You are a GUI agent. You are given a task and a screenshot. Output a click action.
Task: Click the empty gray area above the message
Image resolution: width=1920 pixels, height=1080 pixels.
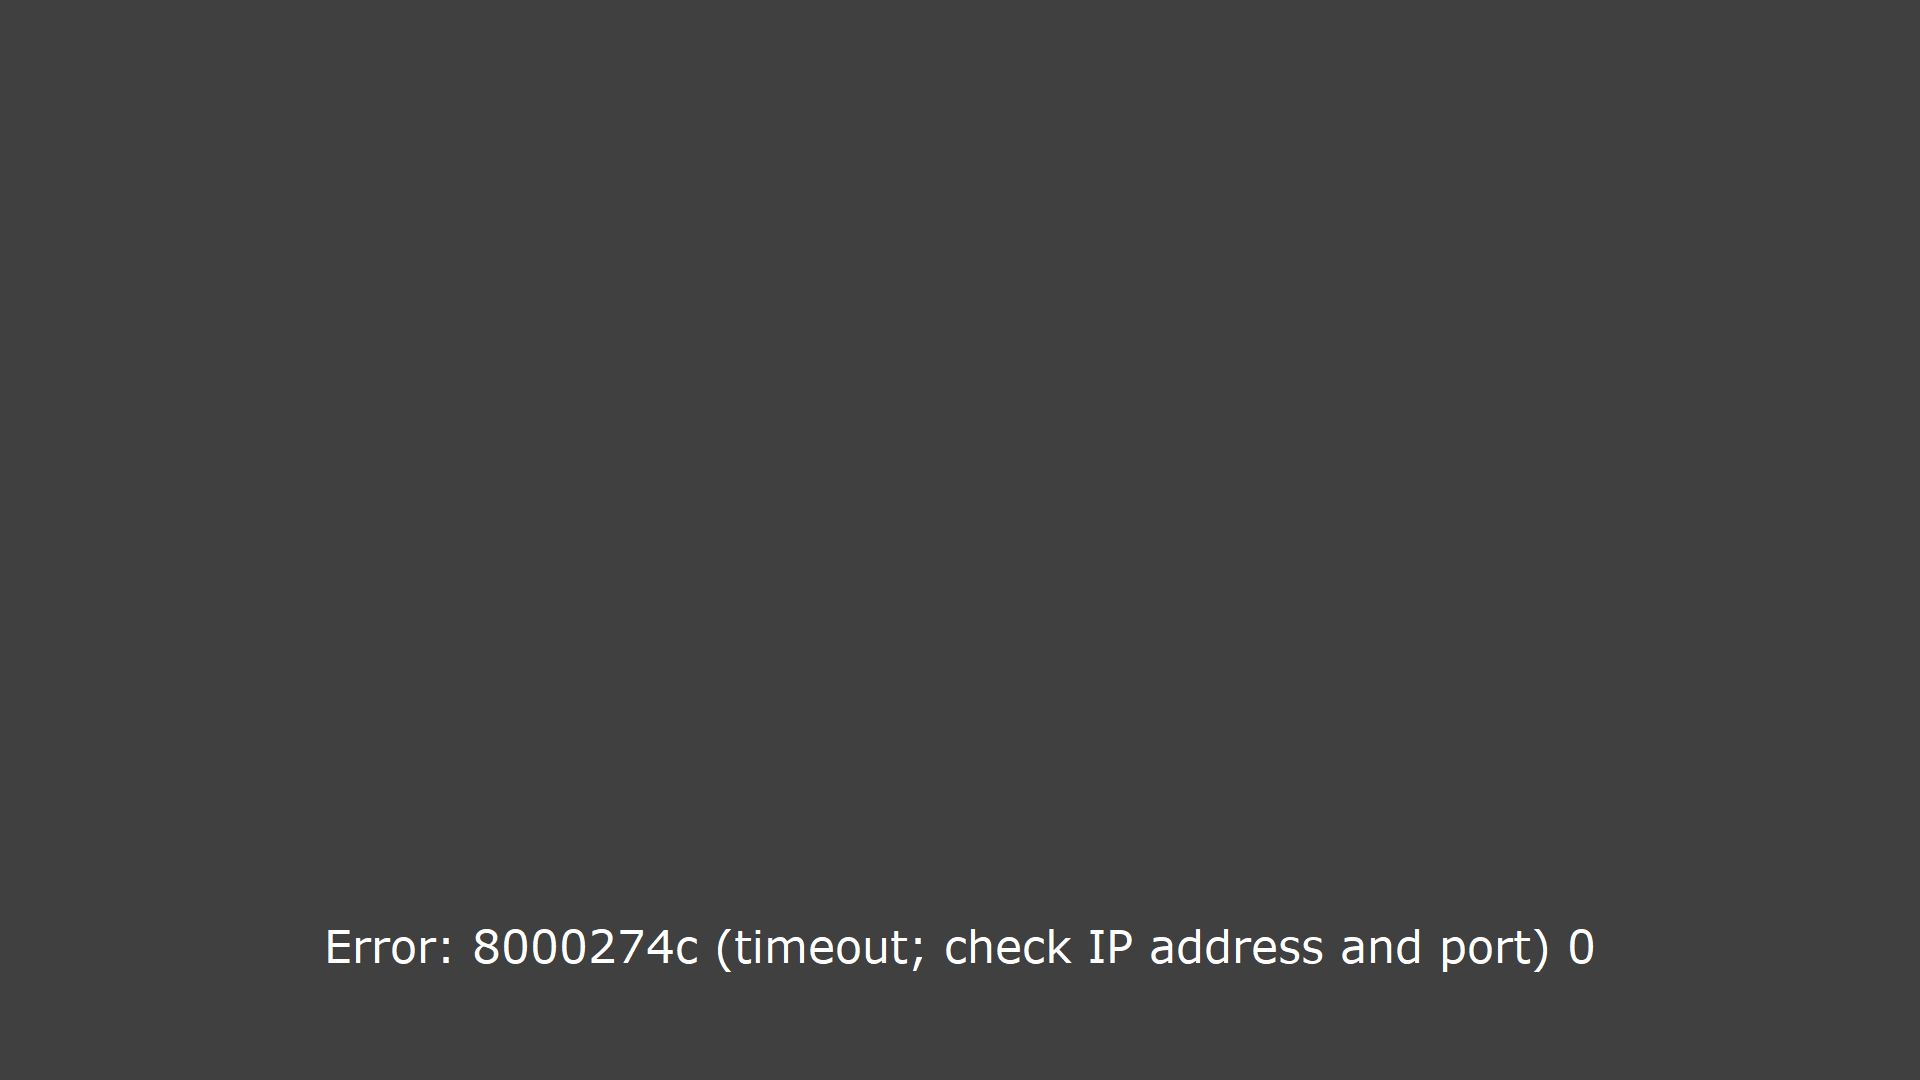coord(960,450)
